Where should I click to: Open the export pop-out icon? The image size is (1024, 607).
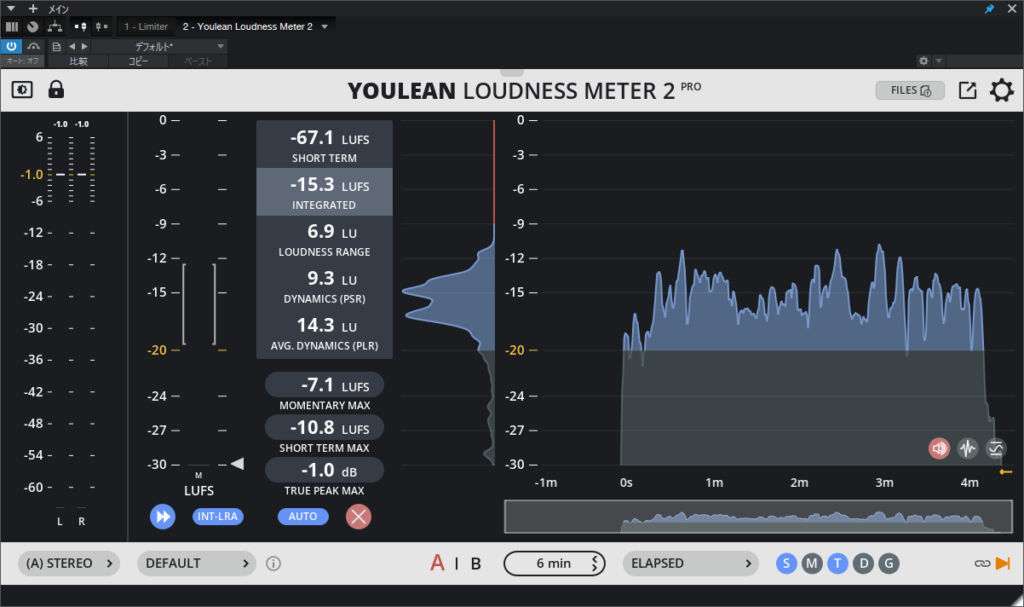[x=967, y=90]
